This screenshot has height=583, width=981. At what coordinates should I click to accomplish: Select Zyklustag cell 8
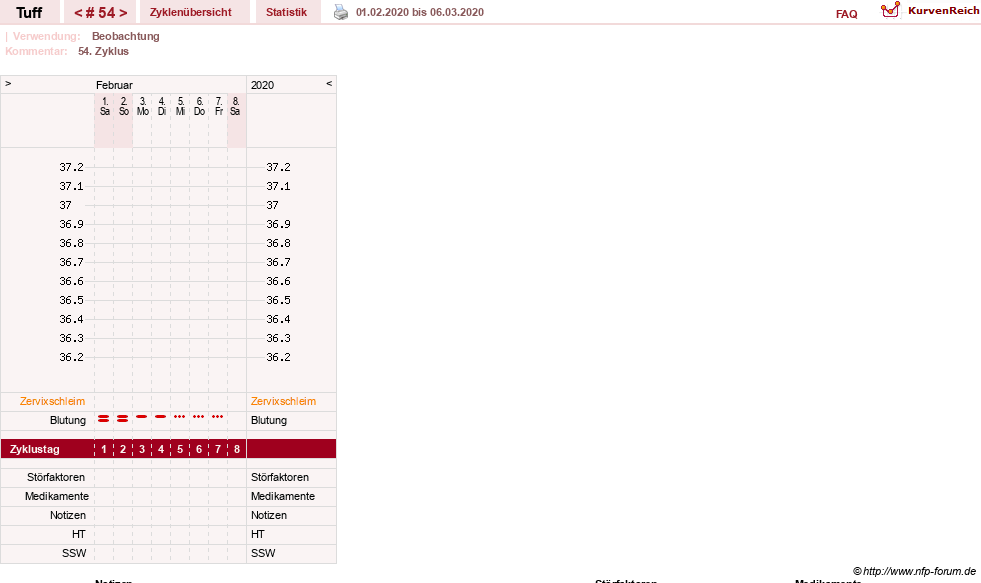click(x=236, y=449)
